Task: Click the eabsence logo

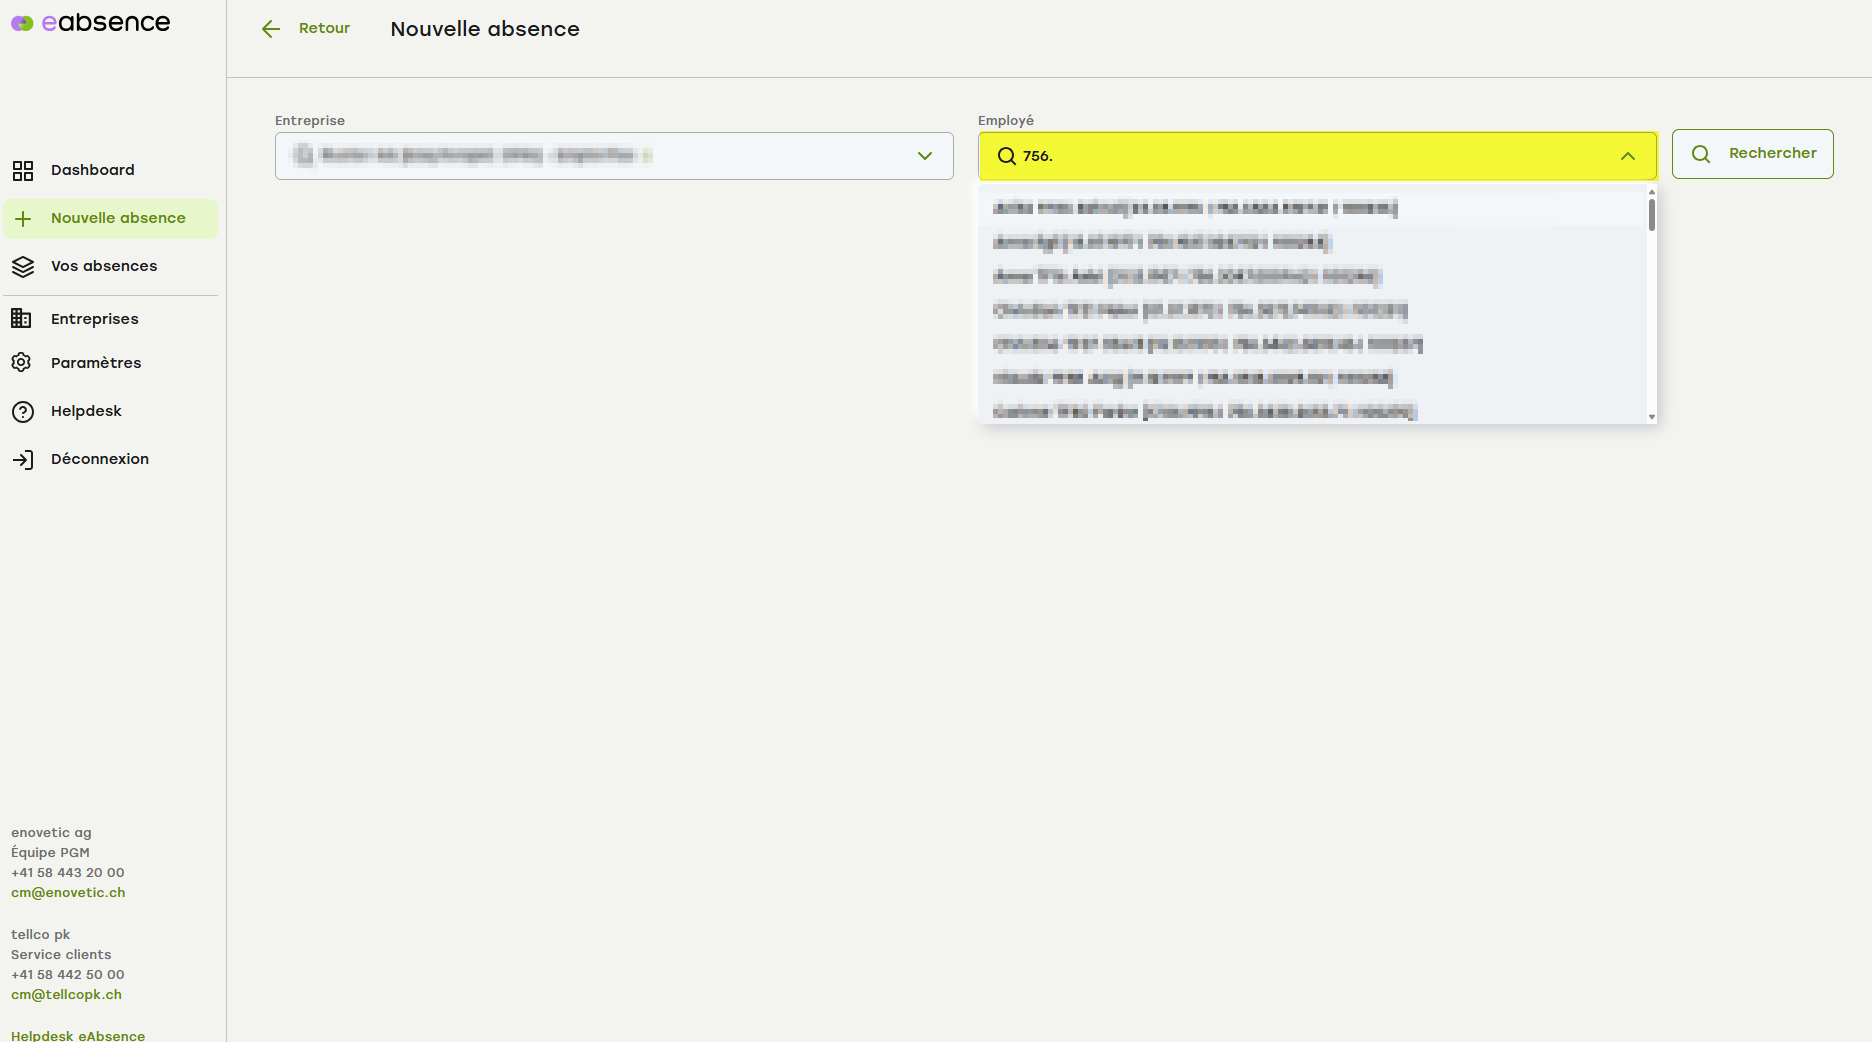Action: click(91, 23)
